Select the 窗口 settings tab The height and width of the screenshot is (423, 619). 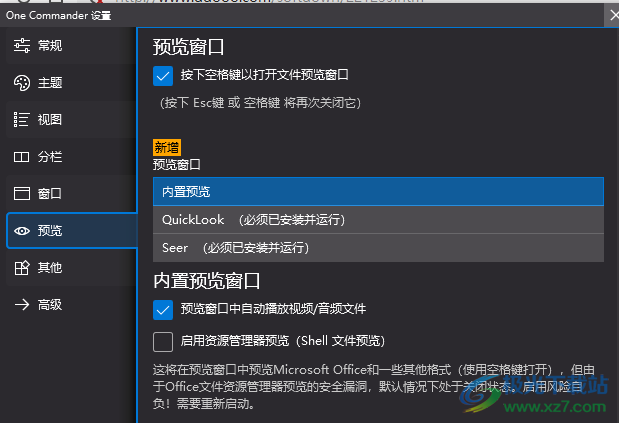tap(72, 194)
